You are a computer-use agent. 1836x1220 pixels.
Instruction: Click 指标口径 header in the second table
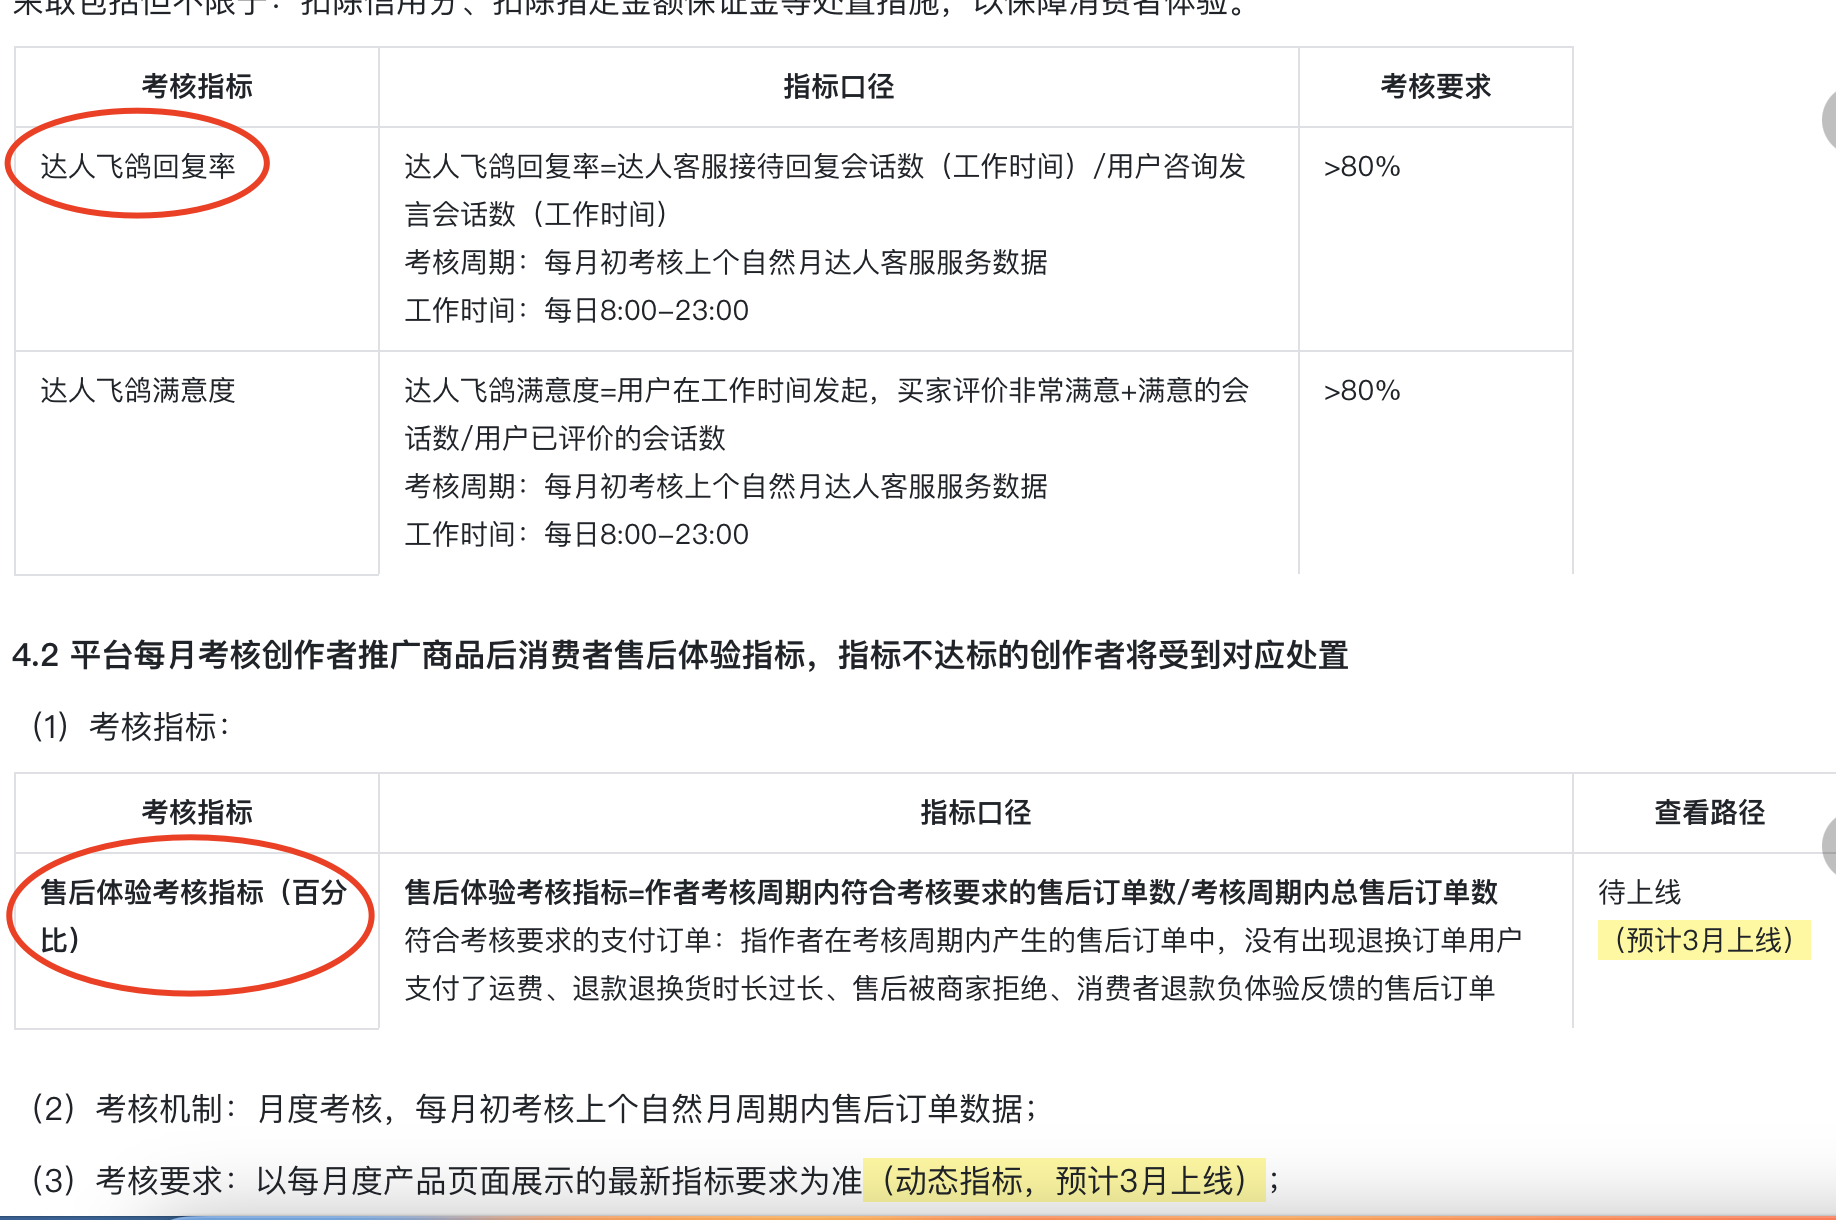[975, 813]
